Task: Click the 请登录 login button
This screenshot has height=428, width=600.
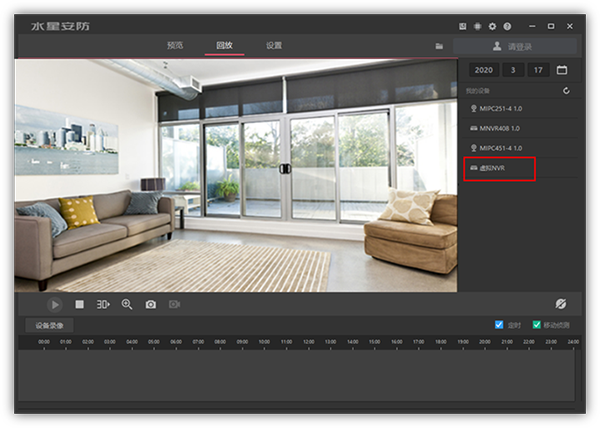Action: [515, 46]
